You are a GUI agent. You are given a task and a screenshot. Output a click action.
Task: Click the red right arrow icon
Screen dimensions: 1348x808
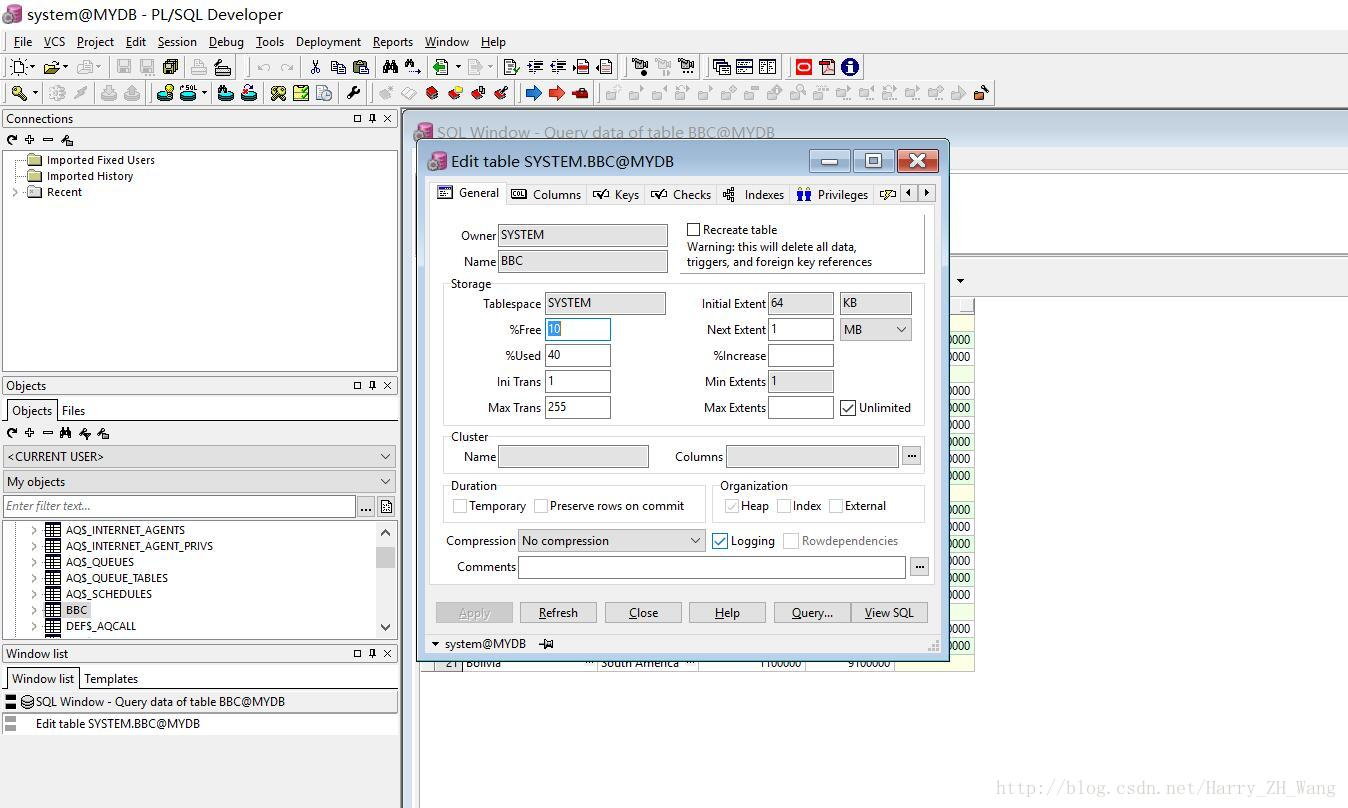point(557,93)
